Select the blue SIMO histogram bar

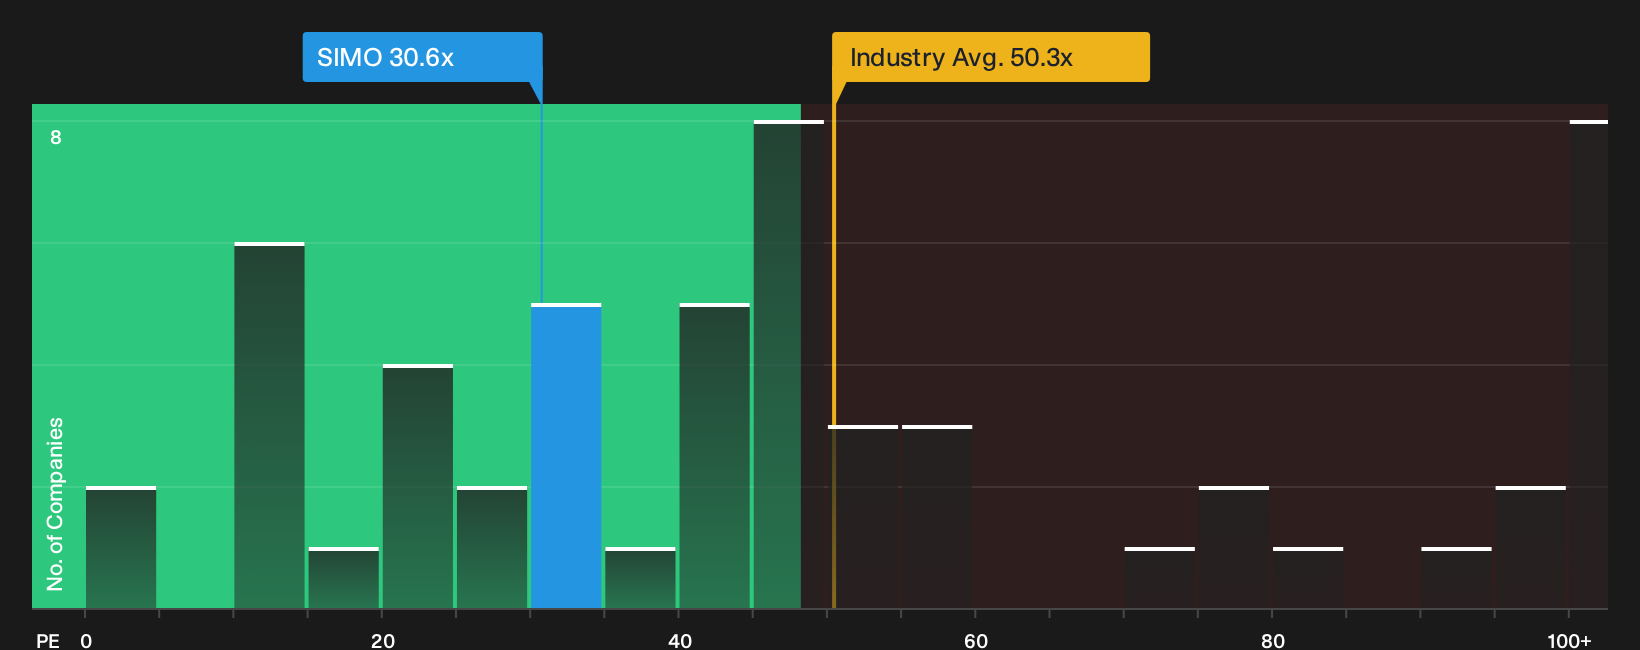[x=566, y=456]
